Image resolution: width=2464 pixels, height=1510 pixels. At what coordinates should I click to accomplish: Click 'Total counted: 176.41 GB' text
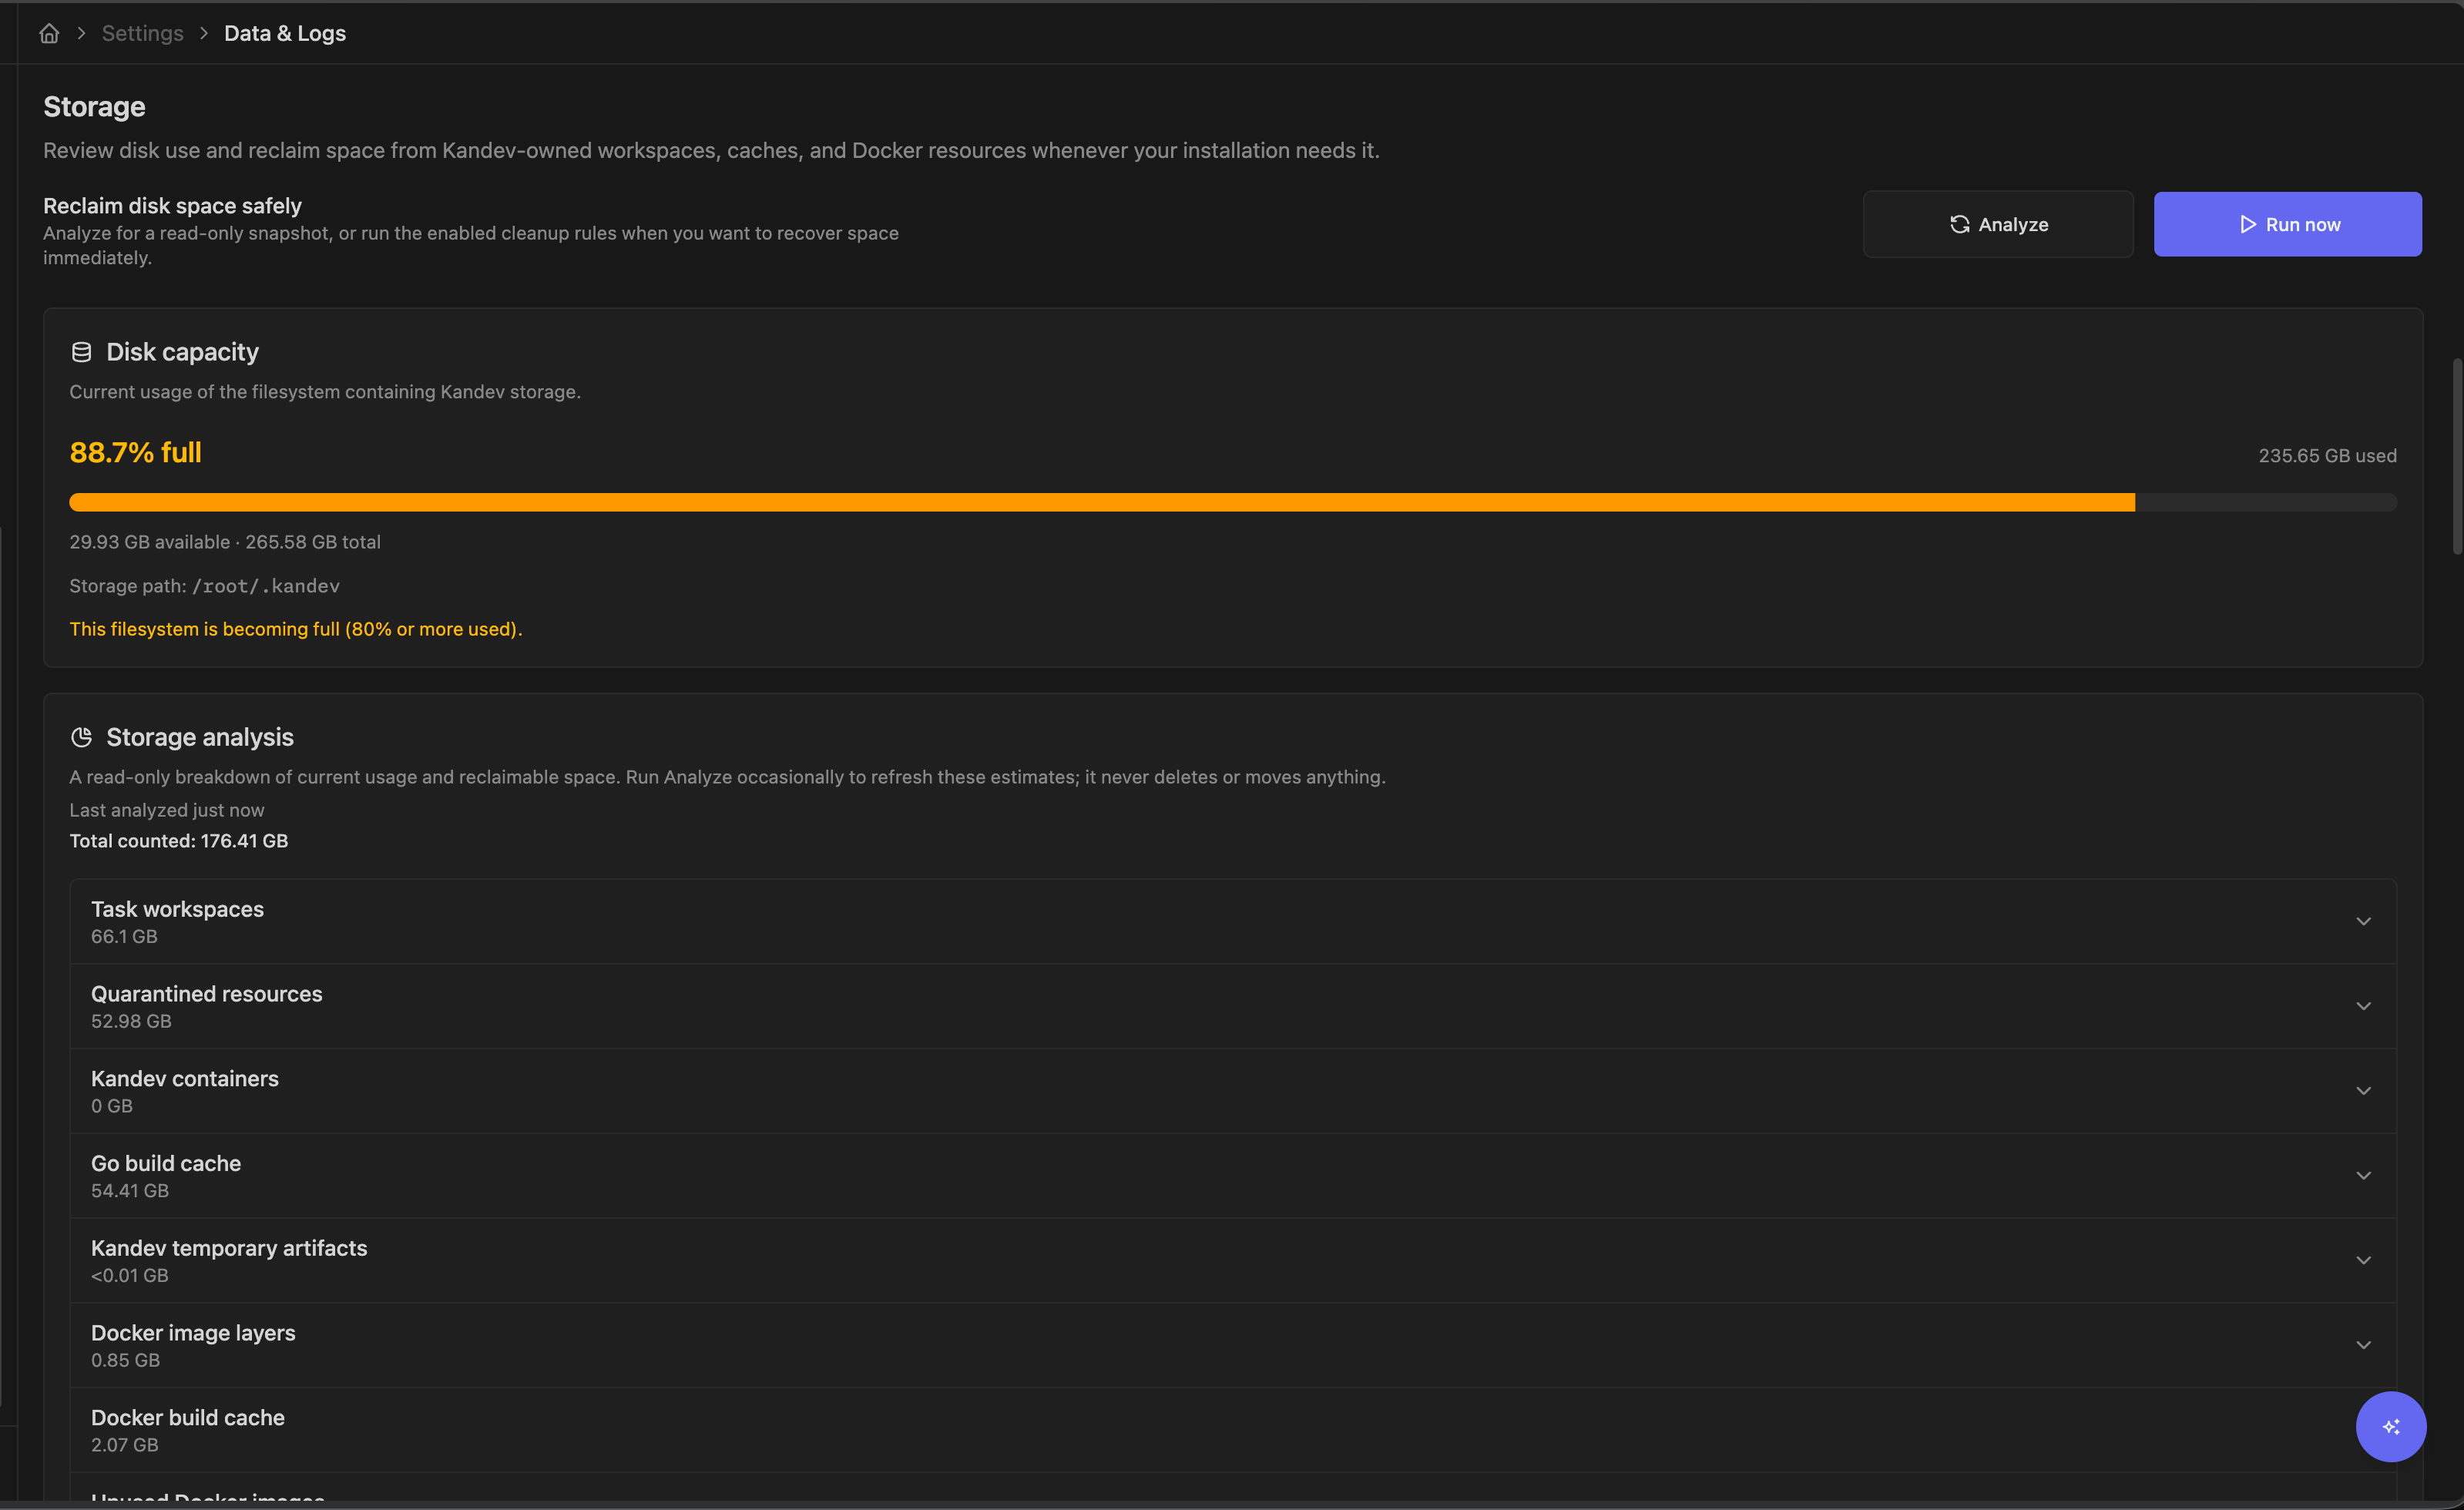(179, 841)
